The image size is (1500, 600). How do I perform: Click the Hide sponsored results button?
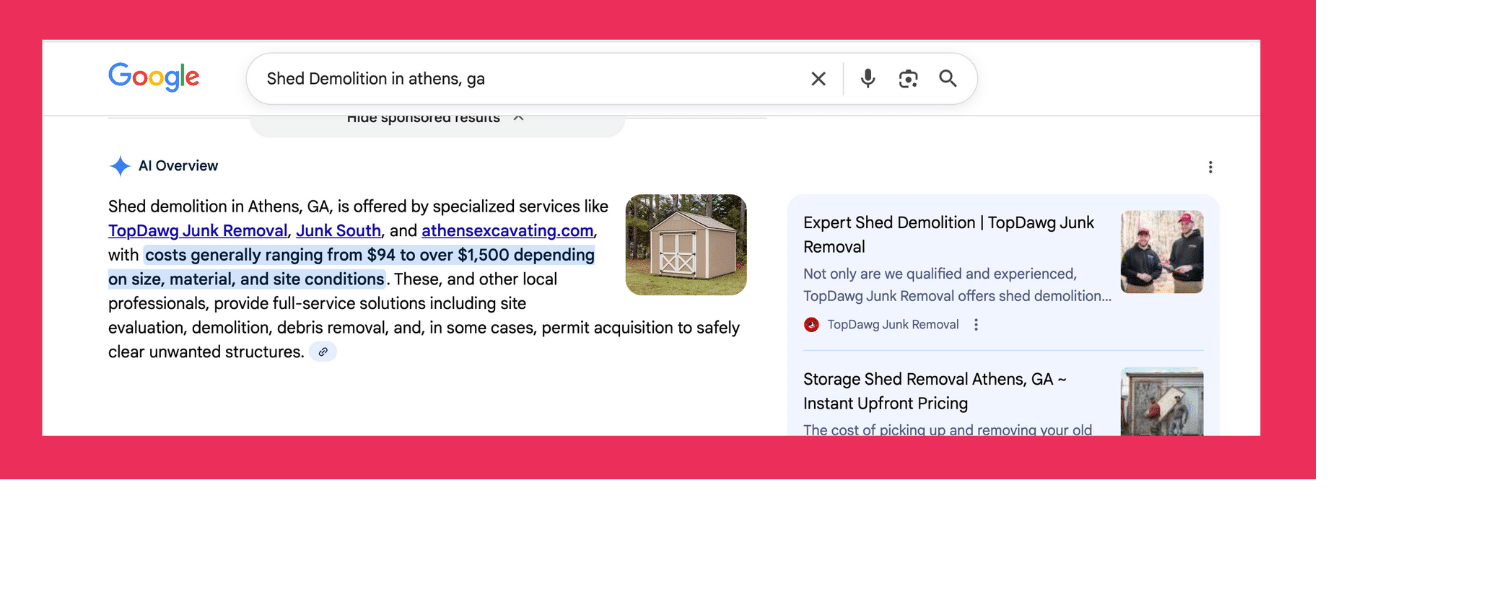click(x=423, y=119)
